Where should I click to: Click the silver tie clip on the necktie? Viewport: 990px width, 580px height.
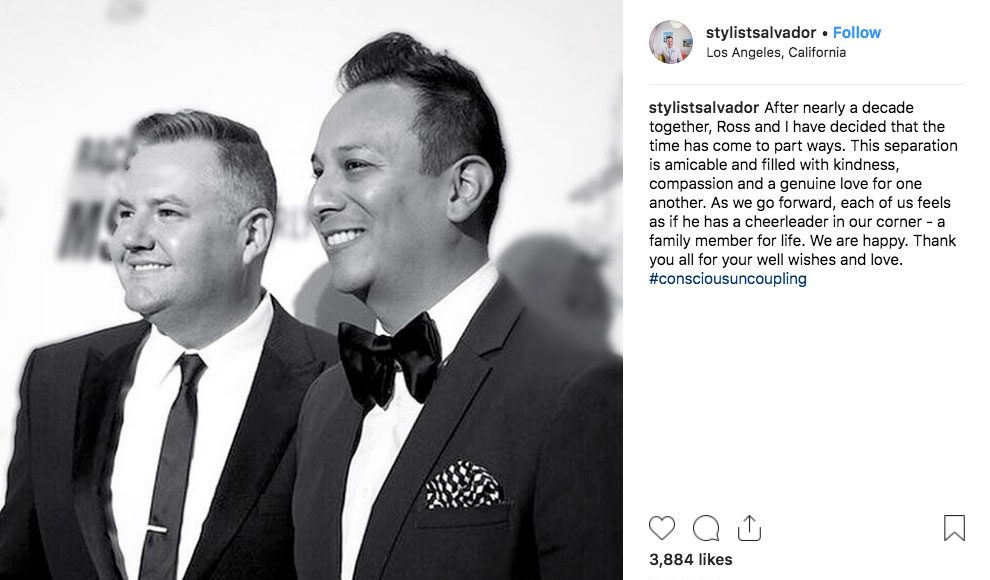157,528
